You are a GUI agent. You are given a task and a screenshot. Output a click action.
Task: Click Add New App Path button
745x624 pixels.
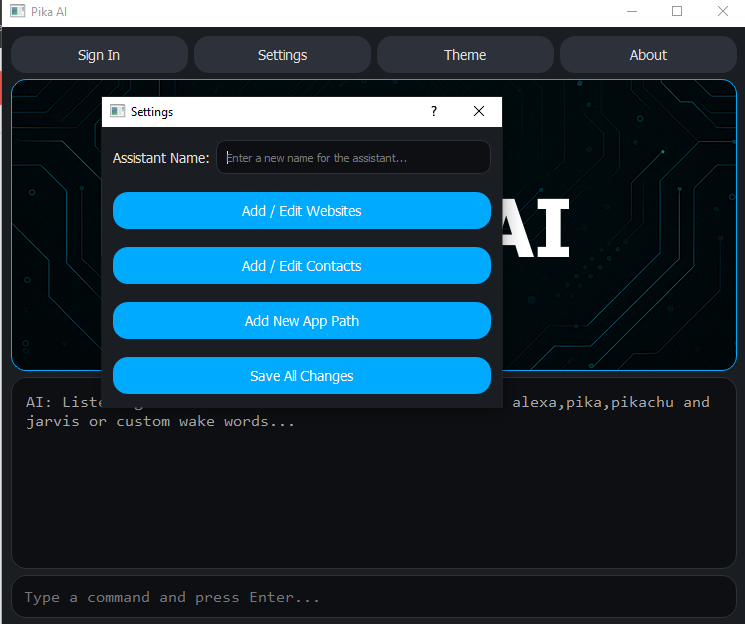coord(302,321)
